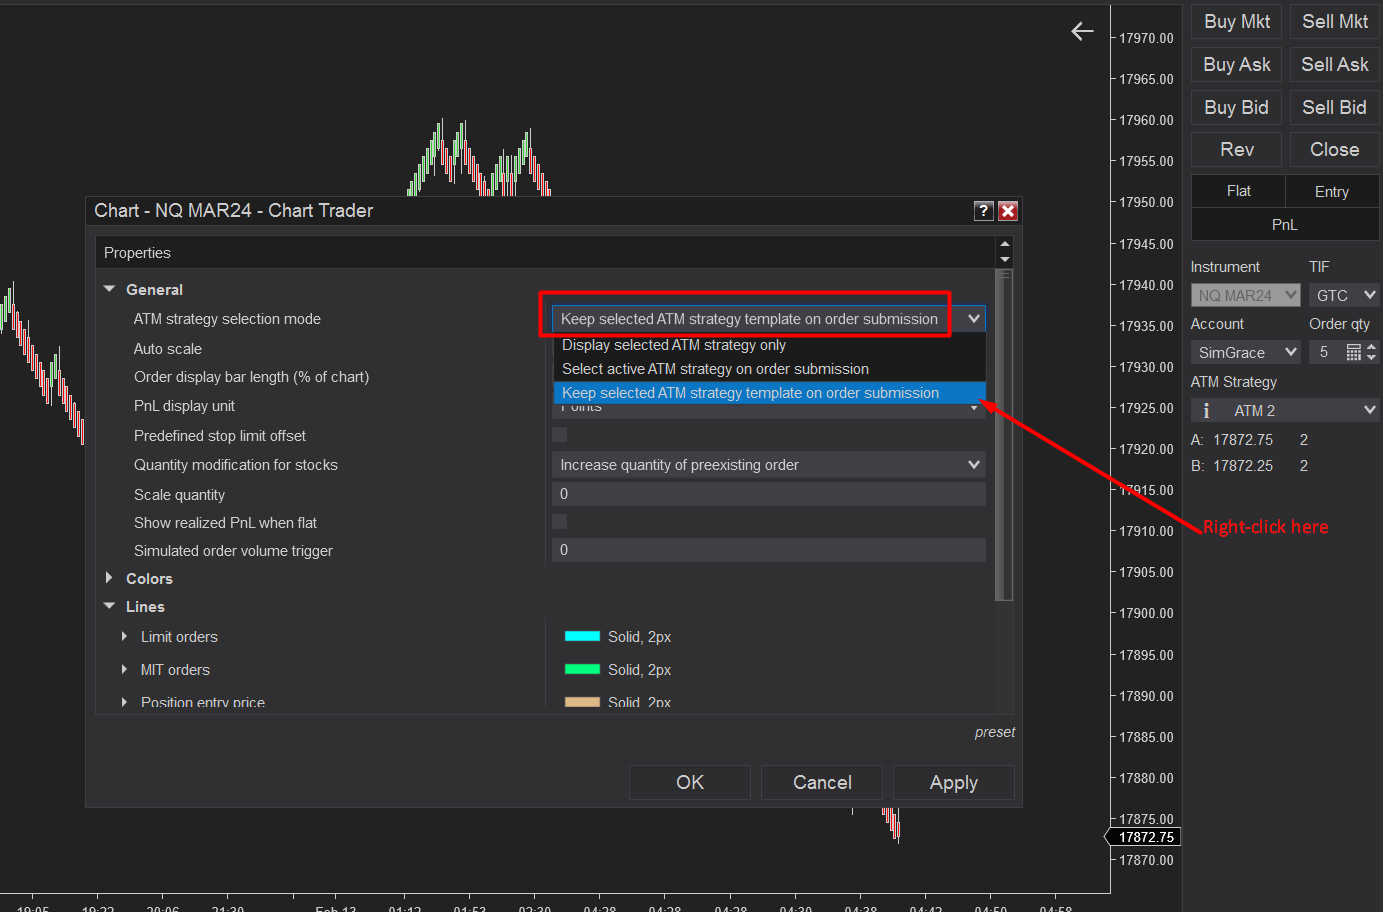Open the dialog help question mark icon
The height and width of the screenshot is (912, 1383).
pyautogui.click(x=984, y=211)
